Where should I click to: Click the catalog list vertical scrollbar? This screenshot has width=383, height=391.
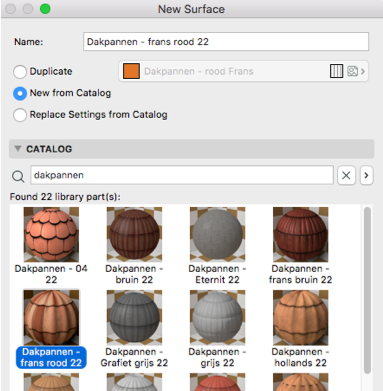coord(367,290)
